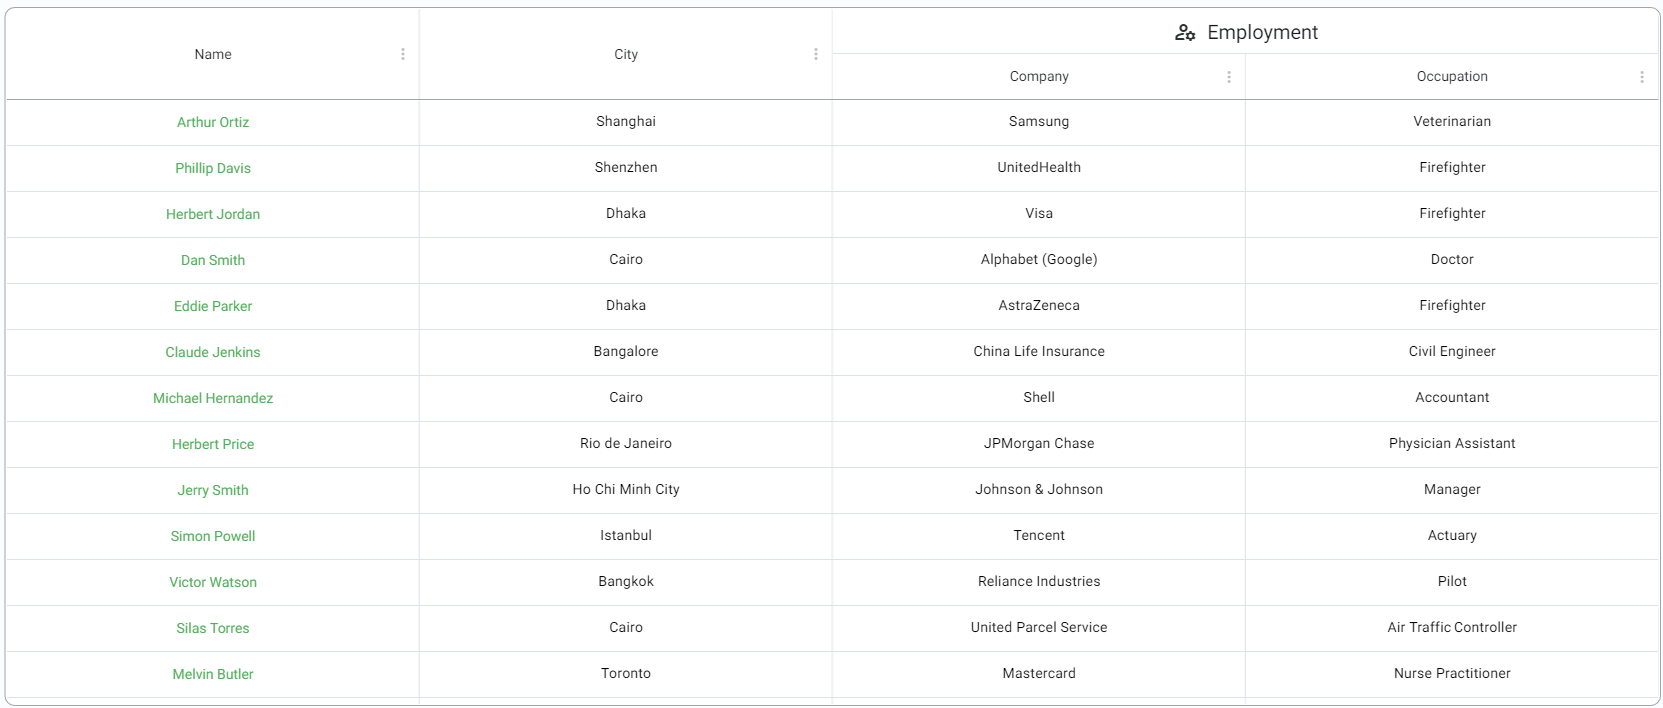The height and width of the screenshot is (708, 1663).
Task: Select the Alphabet (Google) company cell
Action: pyautogui.click(x=1039, y=260)
